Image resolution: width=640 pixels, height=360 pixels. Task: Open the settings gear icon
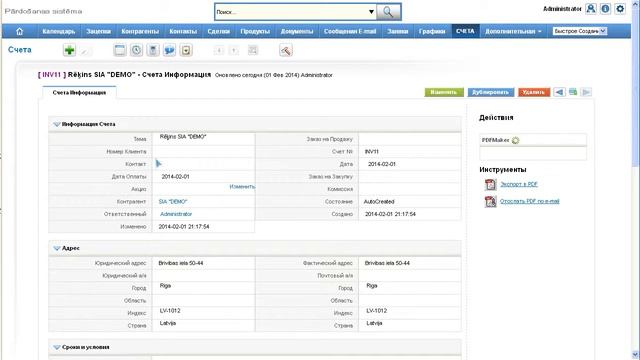[x=620, y=9]
